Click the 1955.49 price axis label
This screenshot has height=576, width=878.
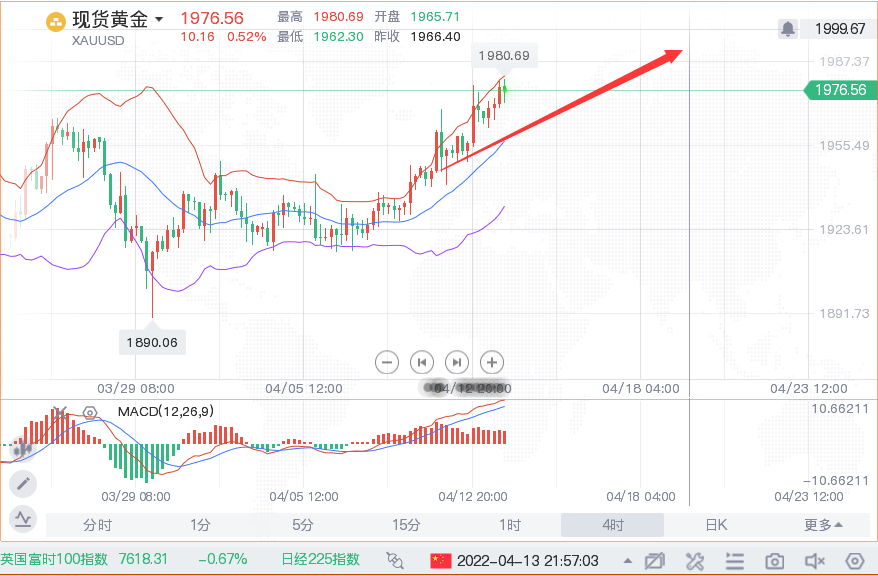[x=844, y=146]
